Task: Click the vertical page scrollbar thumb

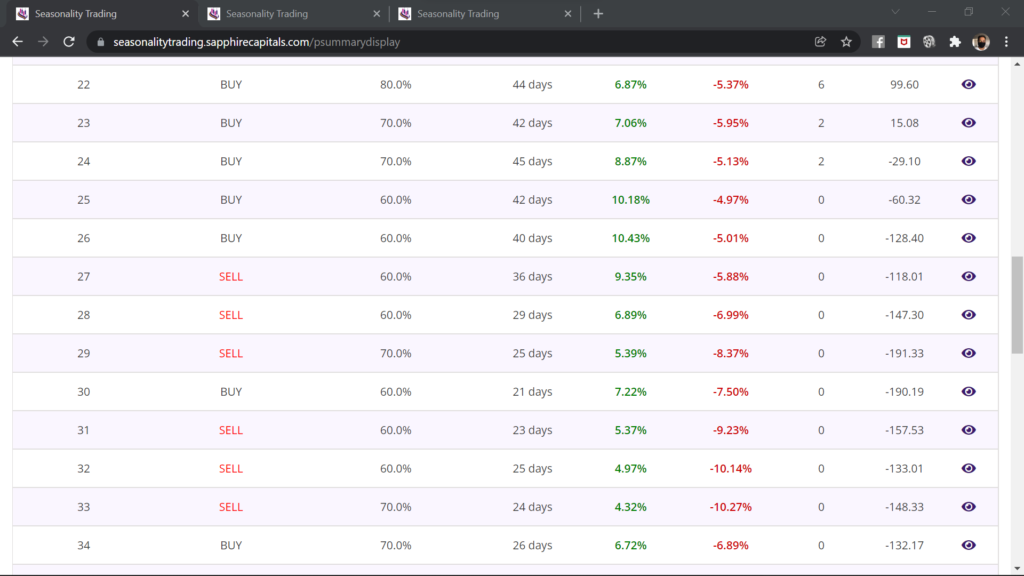Action: tap(1017, 304)
